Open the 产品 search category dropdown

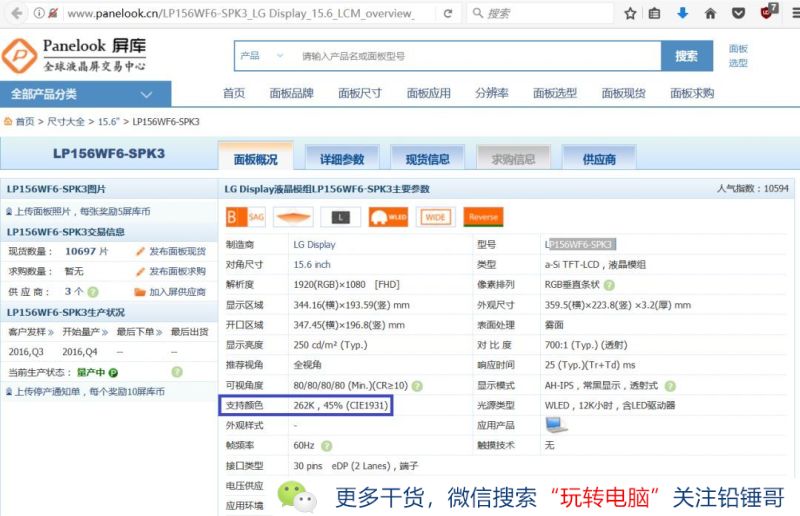click(x=262, y=56)
